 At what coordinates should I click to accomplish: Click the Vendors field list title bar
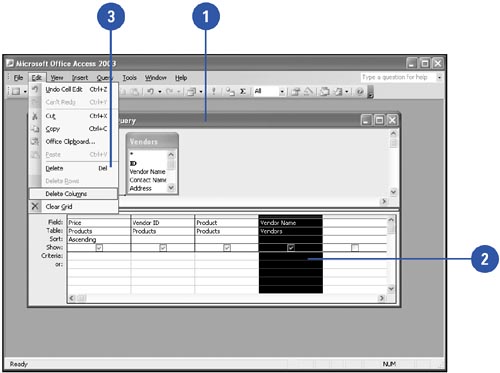tap(152, 141)
